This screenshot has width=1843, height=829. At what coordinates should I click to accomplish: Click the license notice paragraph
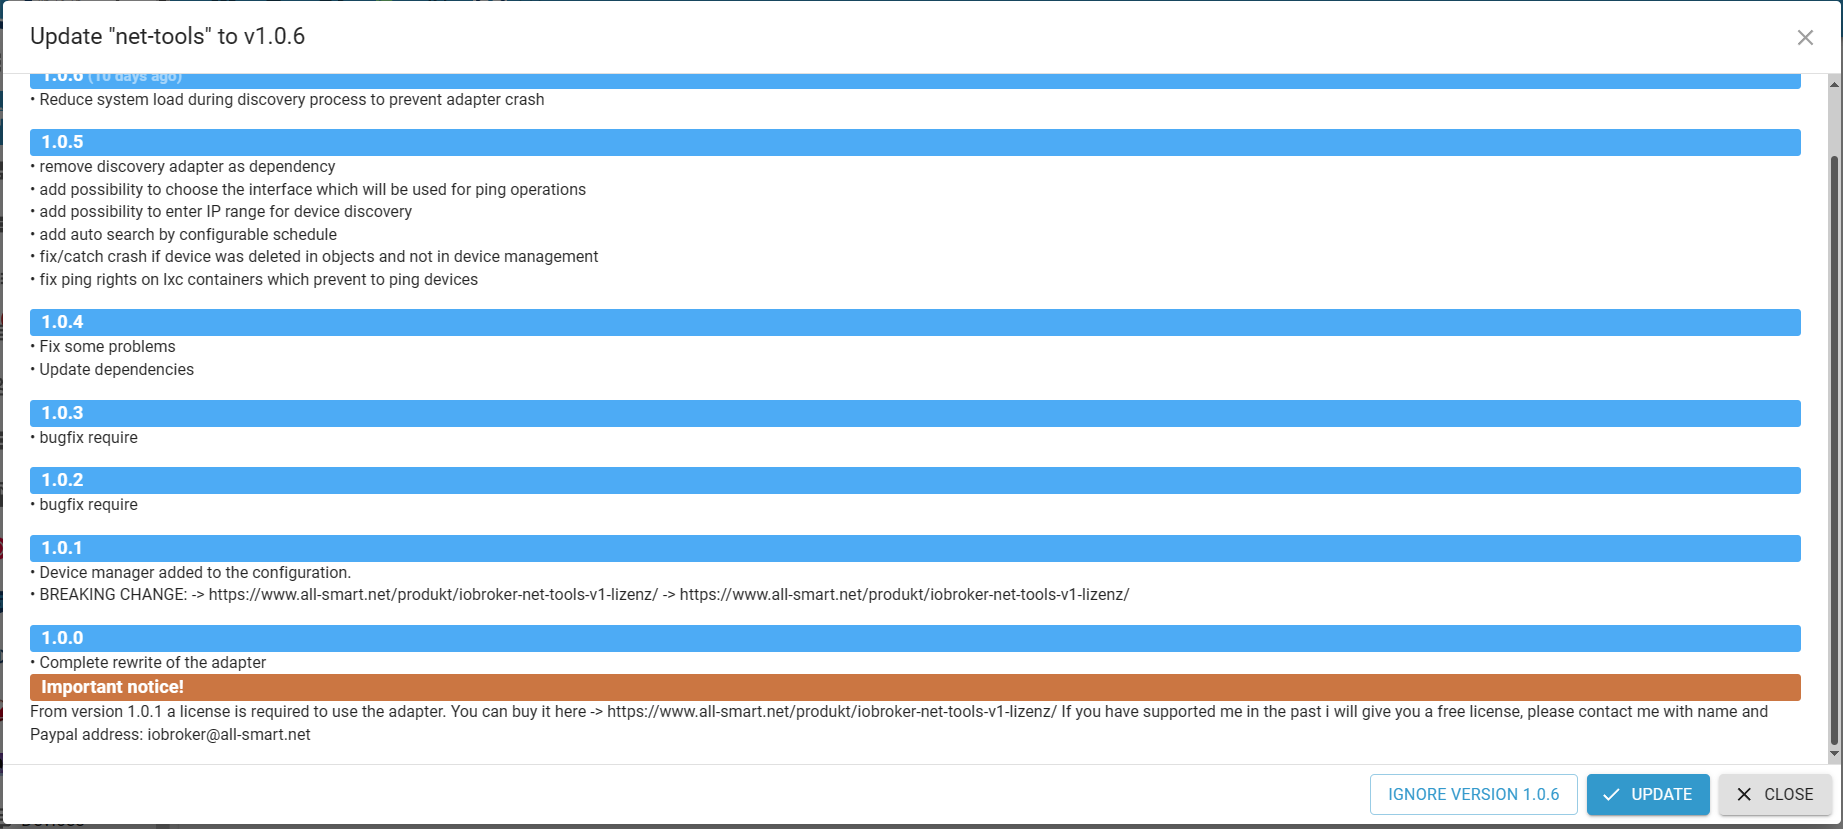coord(899,723)
